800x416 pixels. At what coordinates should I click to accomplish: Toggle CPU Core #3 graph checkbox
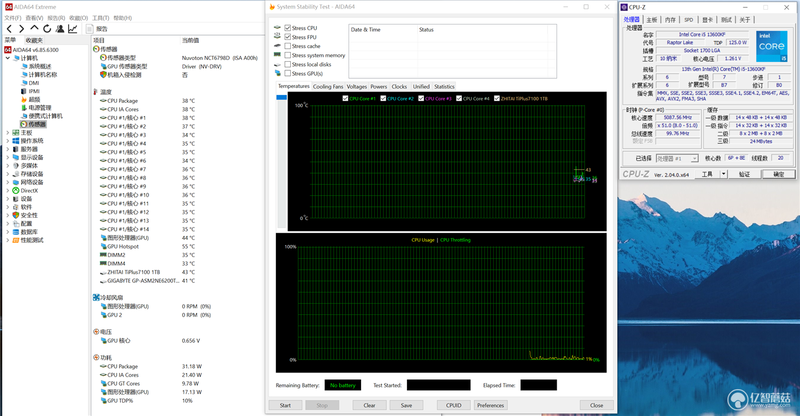(x=421, y=99)
